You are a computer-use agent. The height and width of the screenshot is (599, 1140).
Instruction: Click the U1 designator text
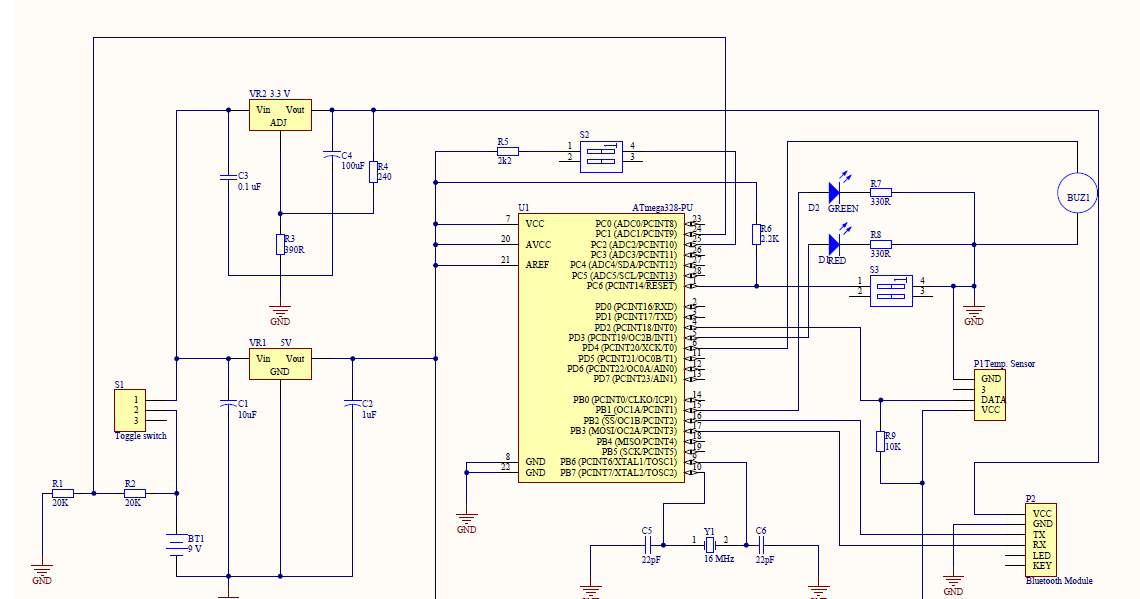(523, 208)
